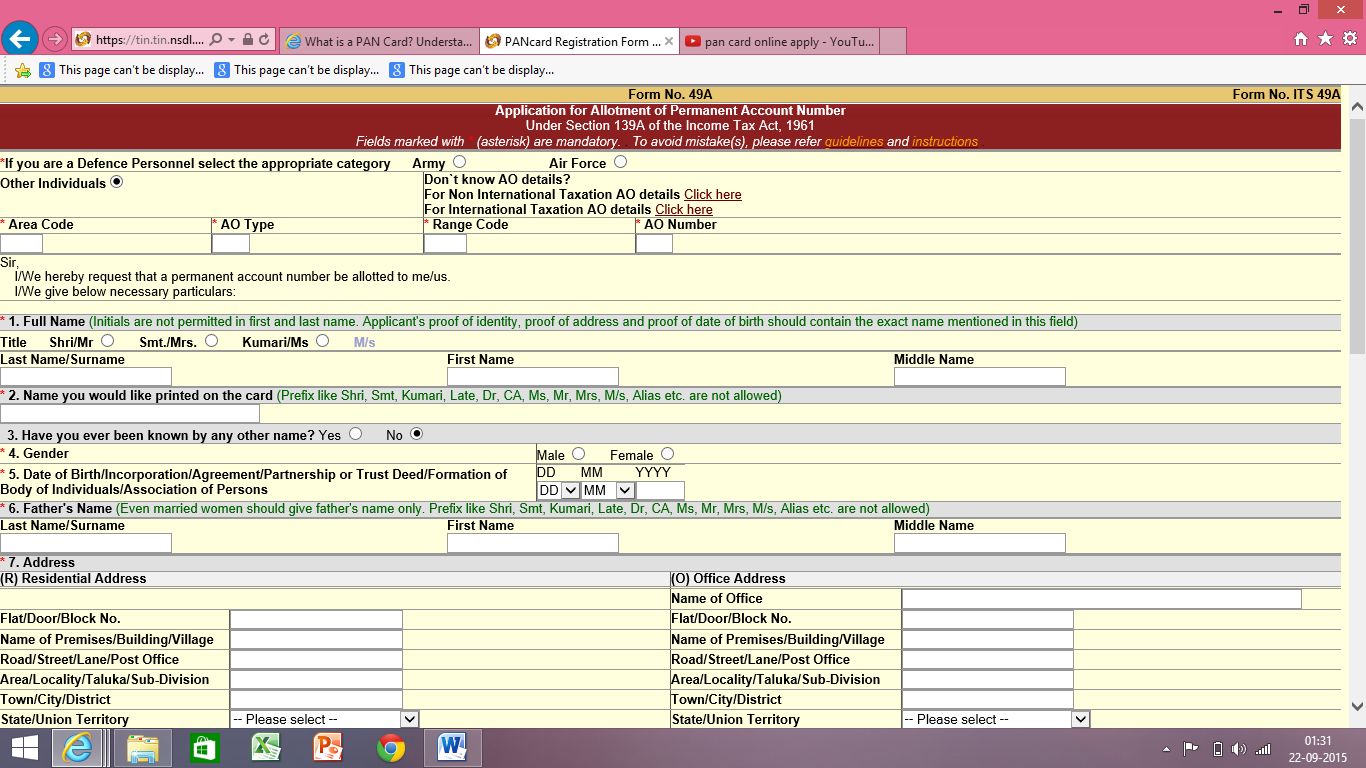Open the Action Center flag icon
This screenshot has width=1366, height=768.
pos(1191,749)
